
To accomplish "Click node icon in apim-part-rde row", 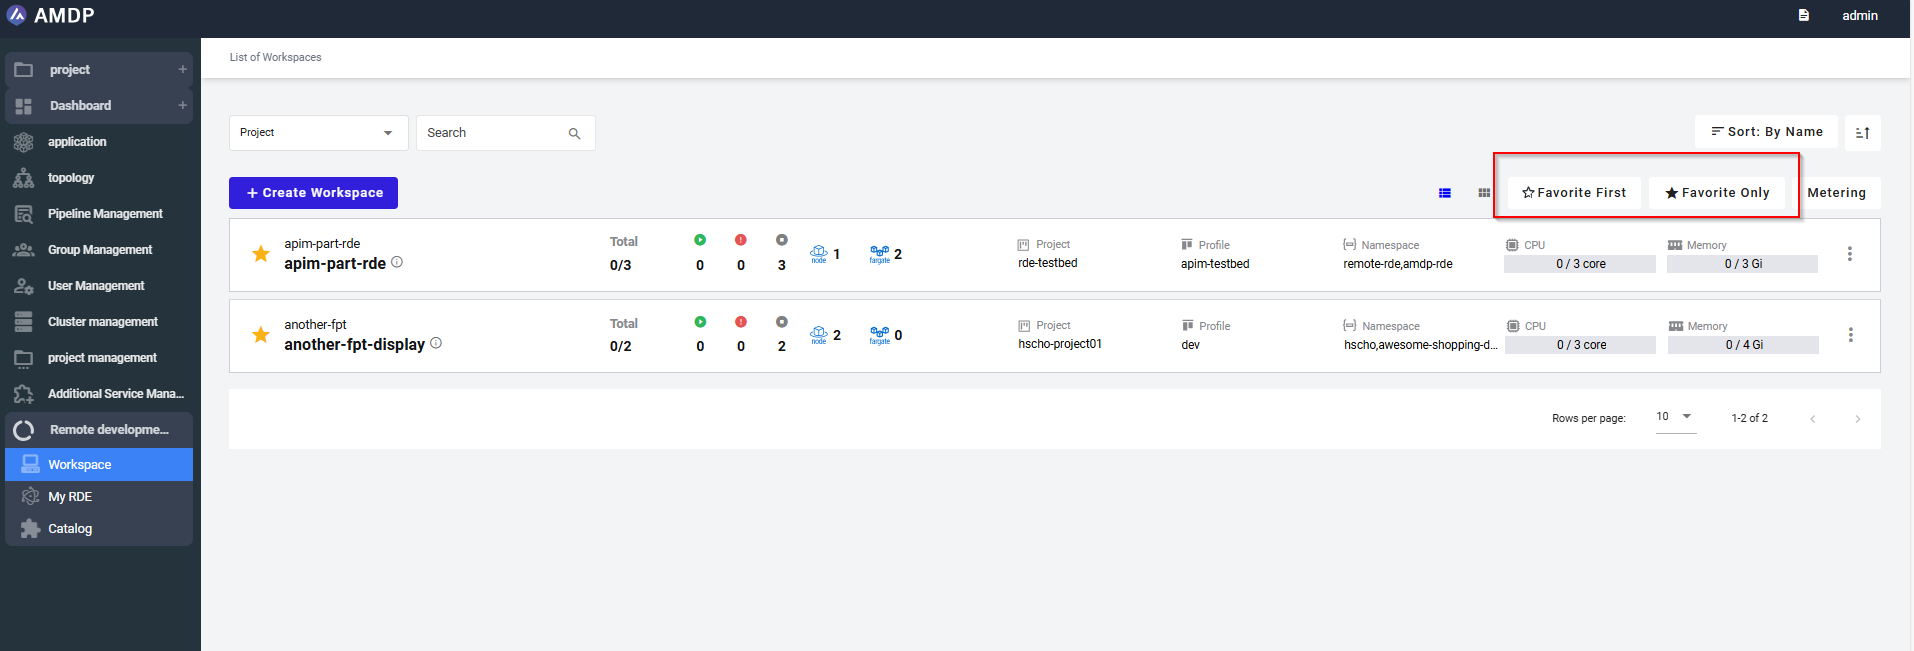I will (x=819, y=254).
